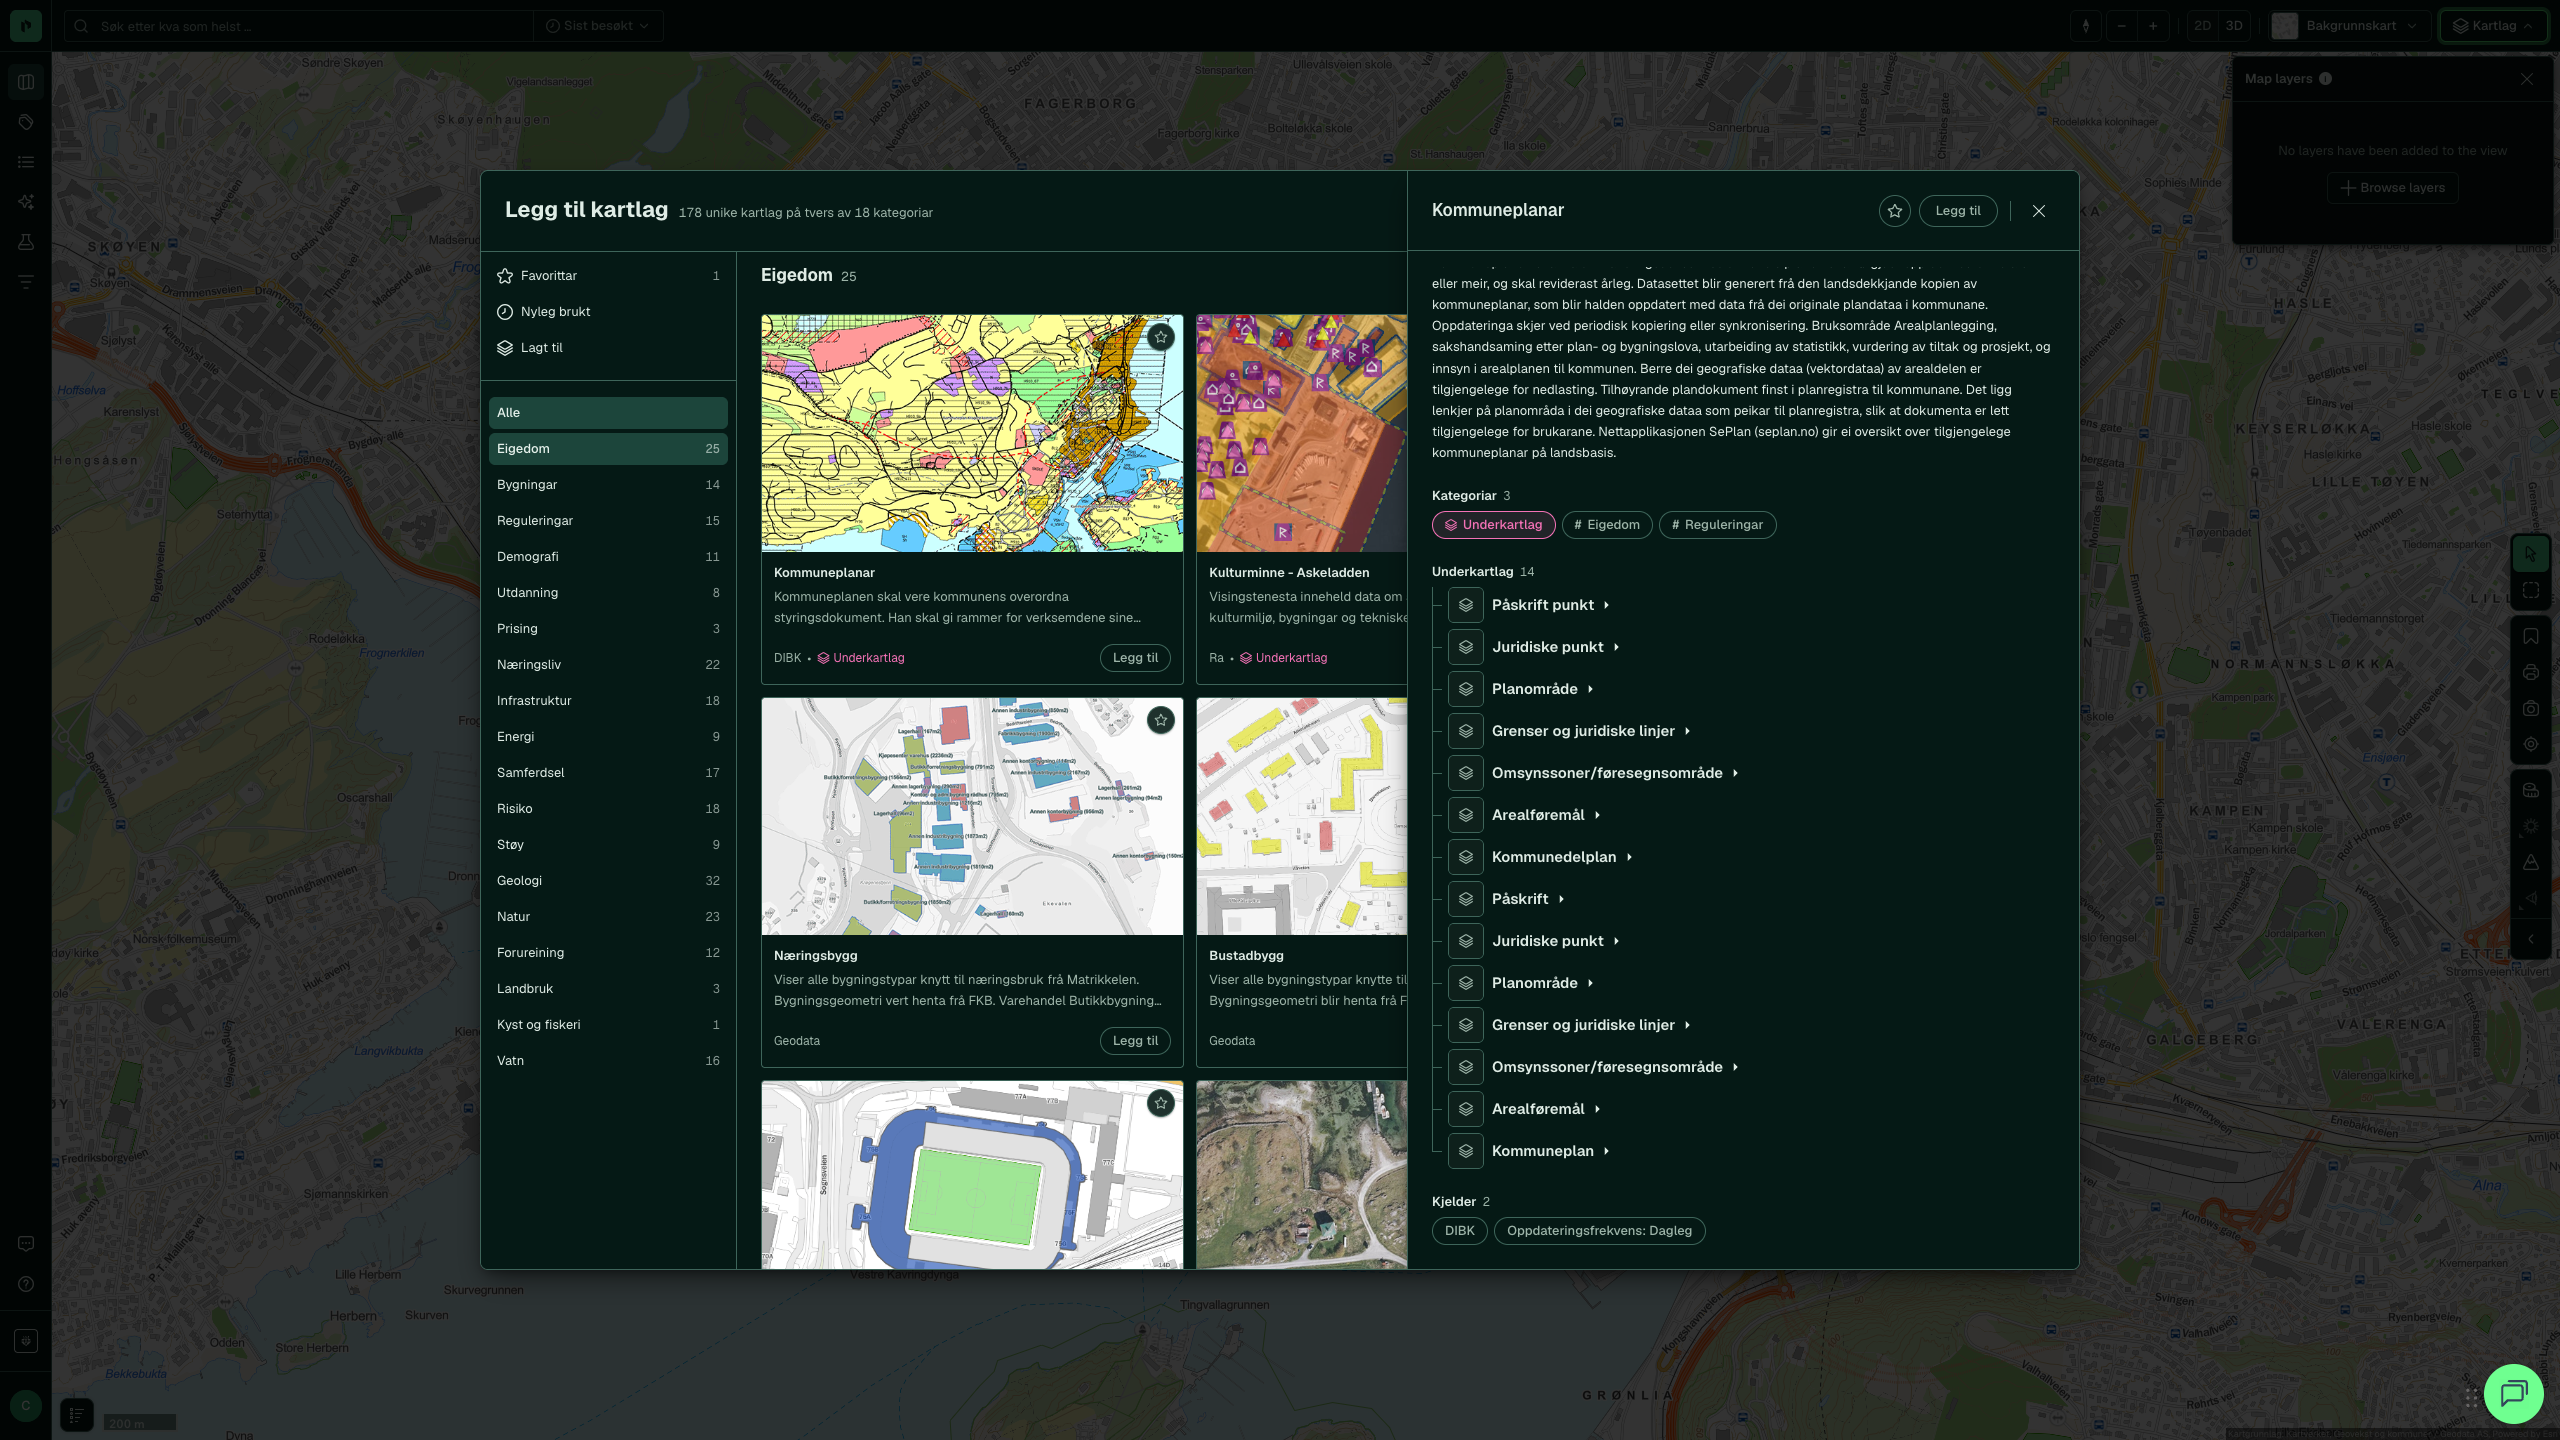Click the viewshed eye tool icon
Viewport: 2560px width, 1440px height.
point(2531,898)
